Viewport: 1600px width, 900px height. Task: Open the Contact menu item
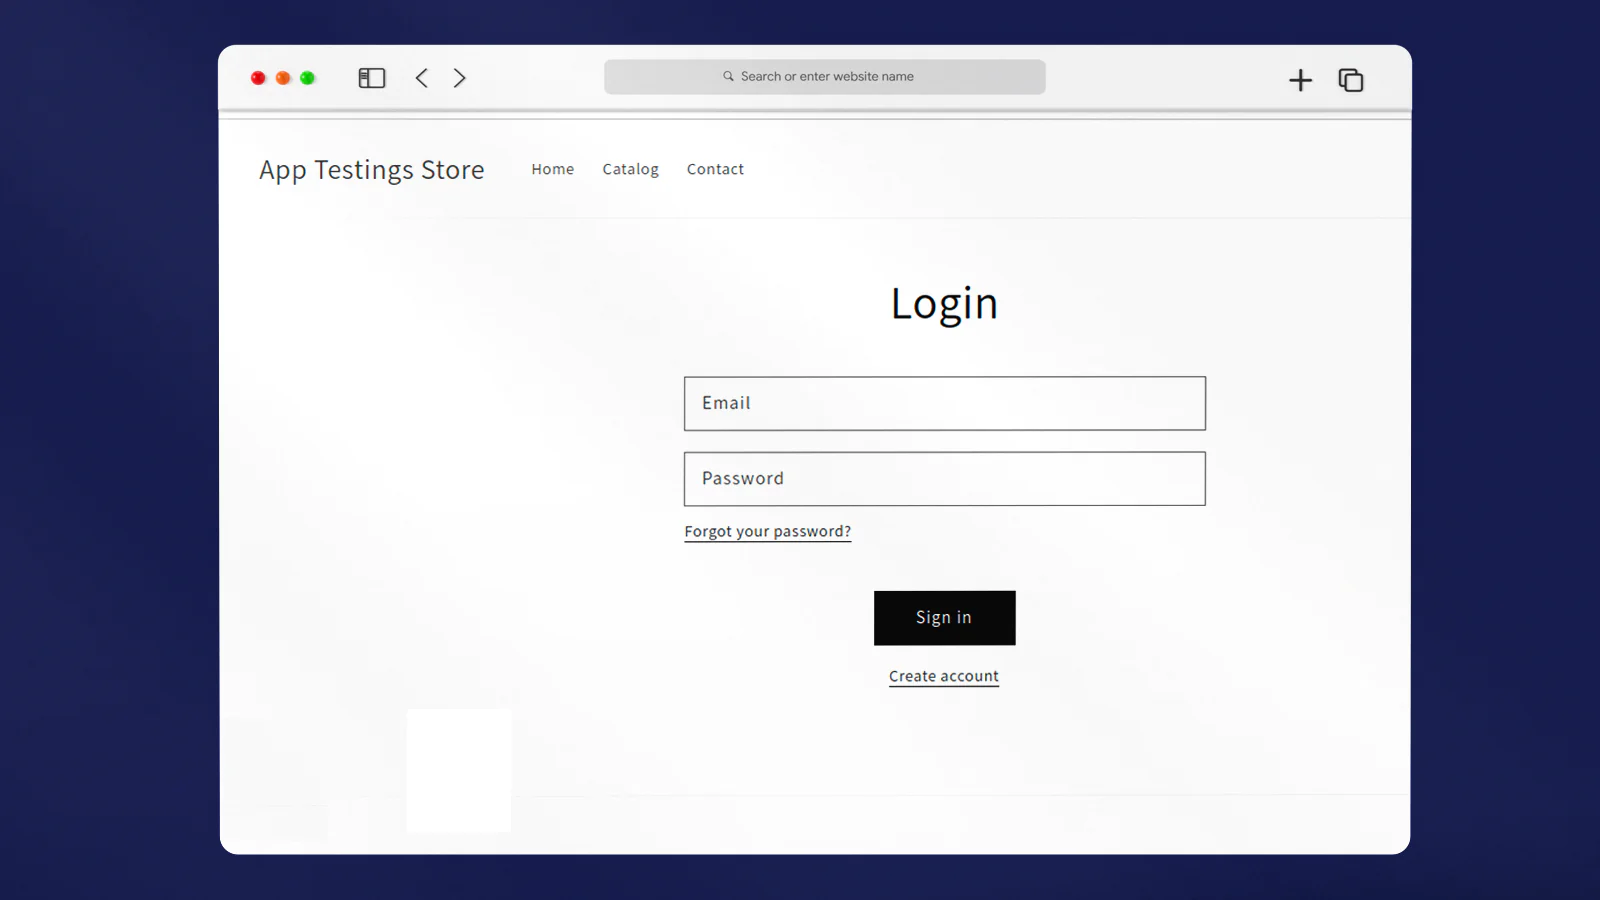pyautogui.click(x=715, y=169)
